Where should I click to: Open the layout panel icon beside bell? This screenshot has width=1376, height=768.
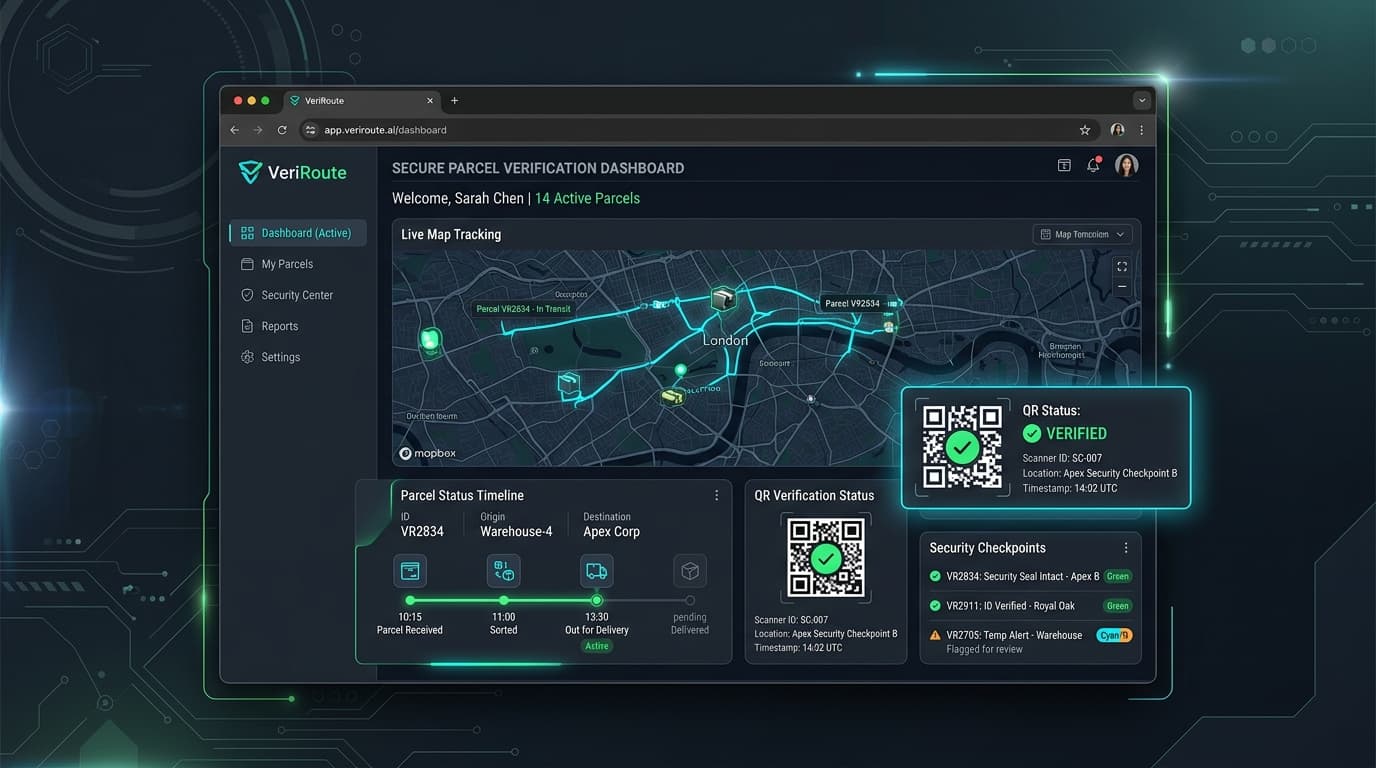click(x=1064, y=166)
